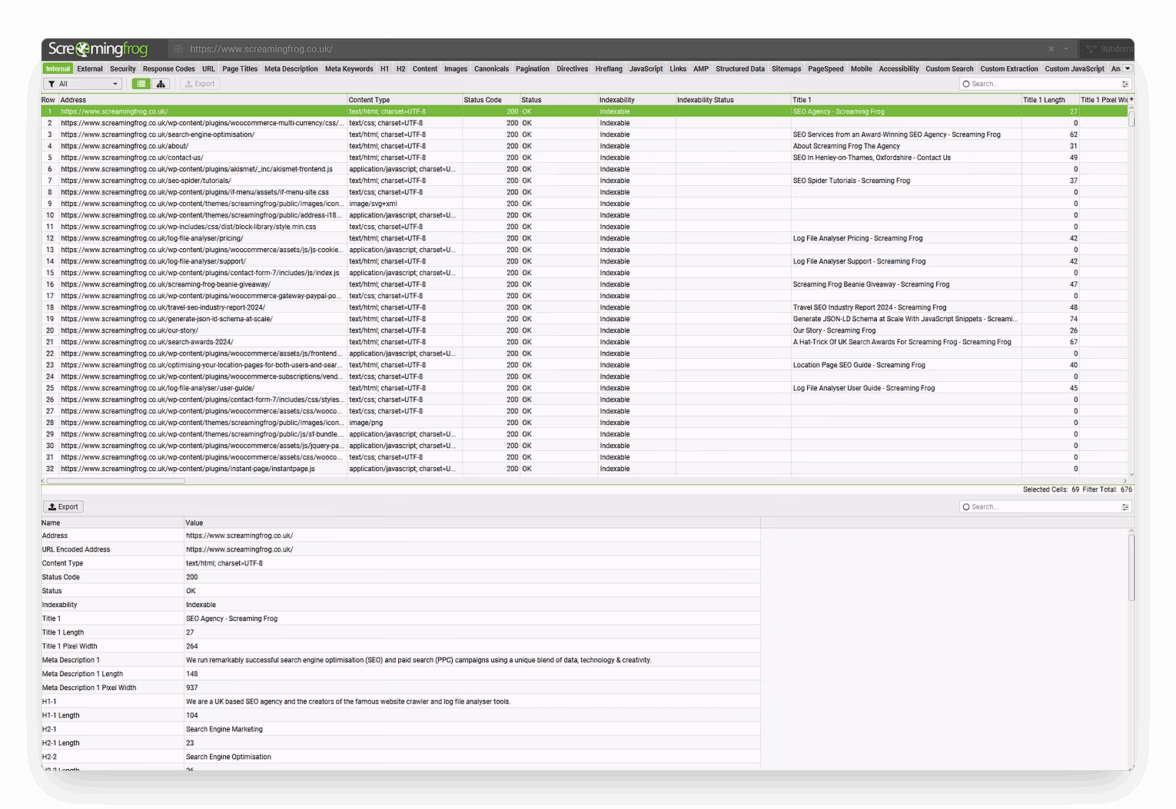The width and height of the screenshot is (1176, 809).
Task: Select the /about/ address row
Action: pos(586,146)
